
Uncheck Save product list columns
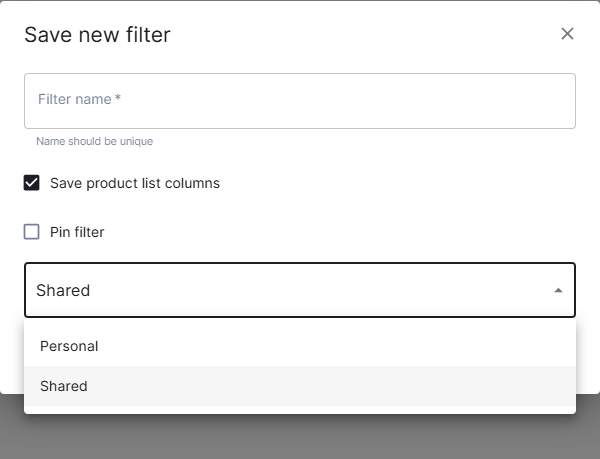coord(32,183)
